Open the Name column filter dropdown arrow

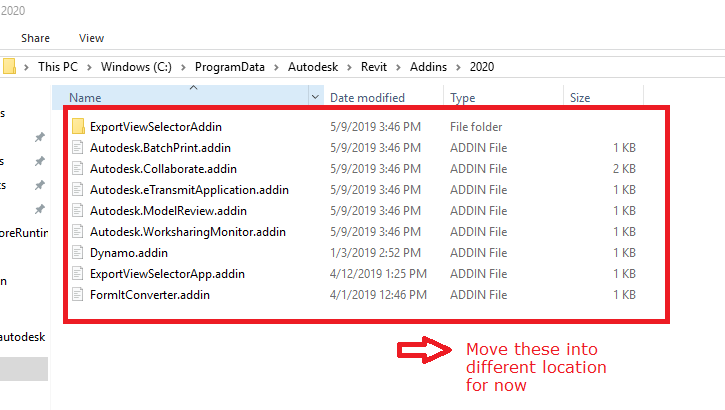315,97
